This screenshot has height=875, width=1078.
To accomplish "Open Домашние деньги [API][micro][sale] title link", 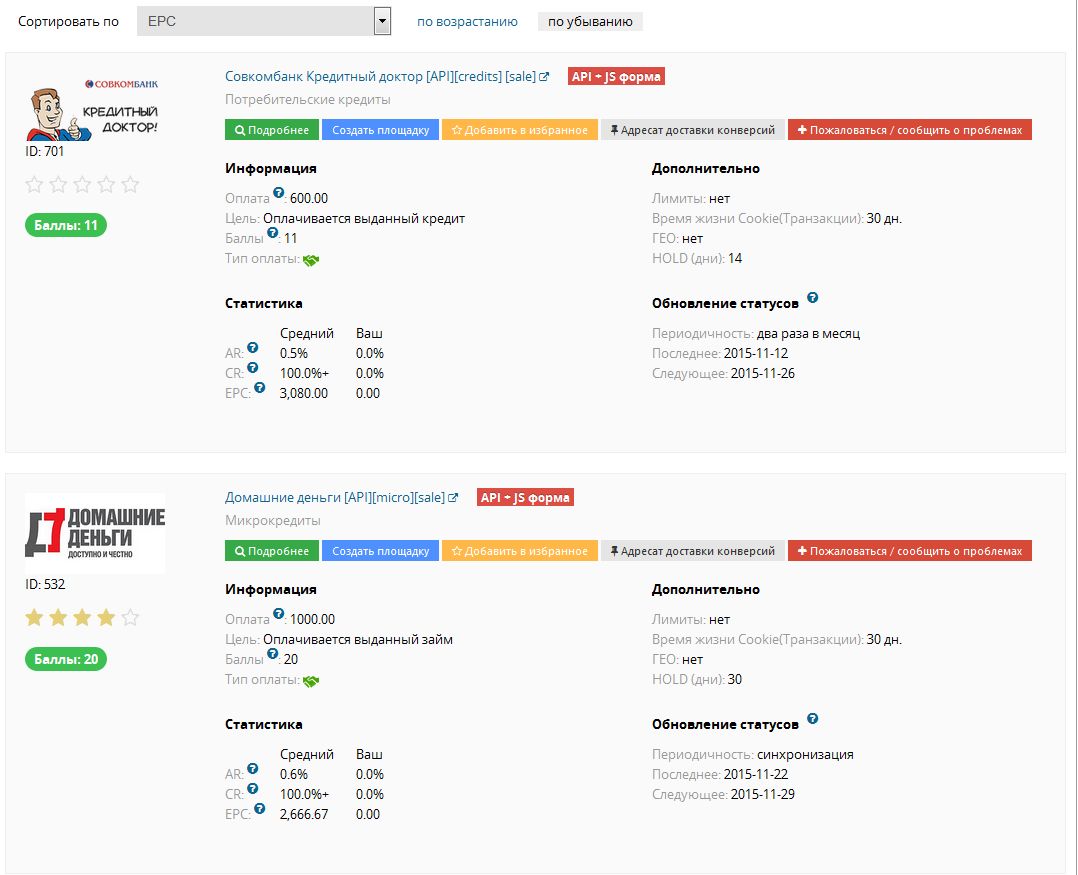I will pyautogui.click(x=335, y=497).
